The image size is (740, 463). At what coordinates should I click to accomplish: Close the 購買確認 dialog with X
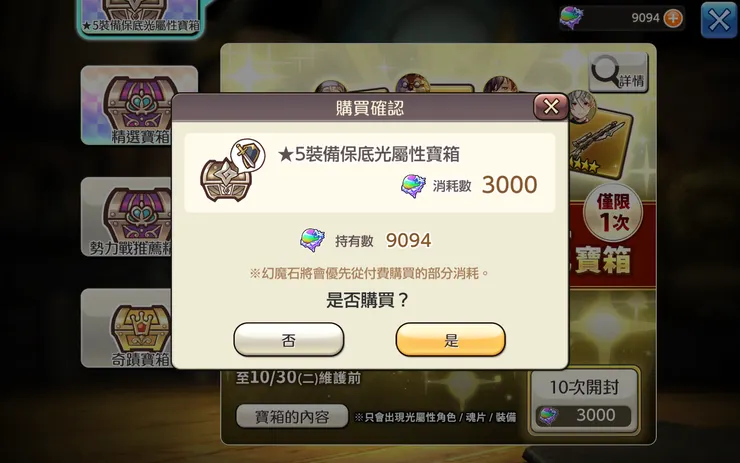(550, 107)
